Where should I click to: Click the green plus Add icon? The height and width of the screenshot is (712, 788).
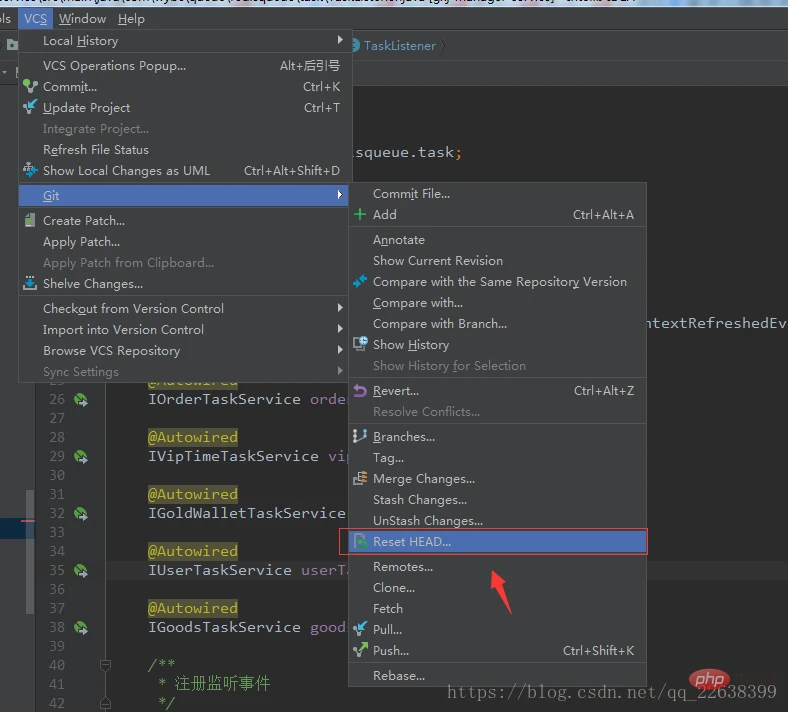click(x=360, y=214)
